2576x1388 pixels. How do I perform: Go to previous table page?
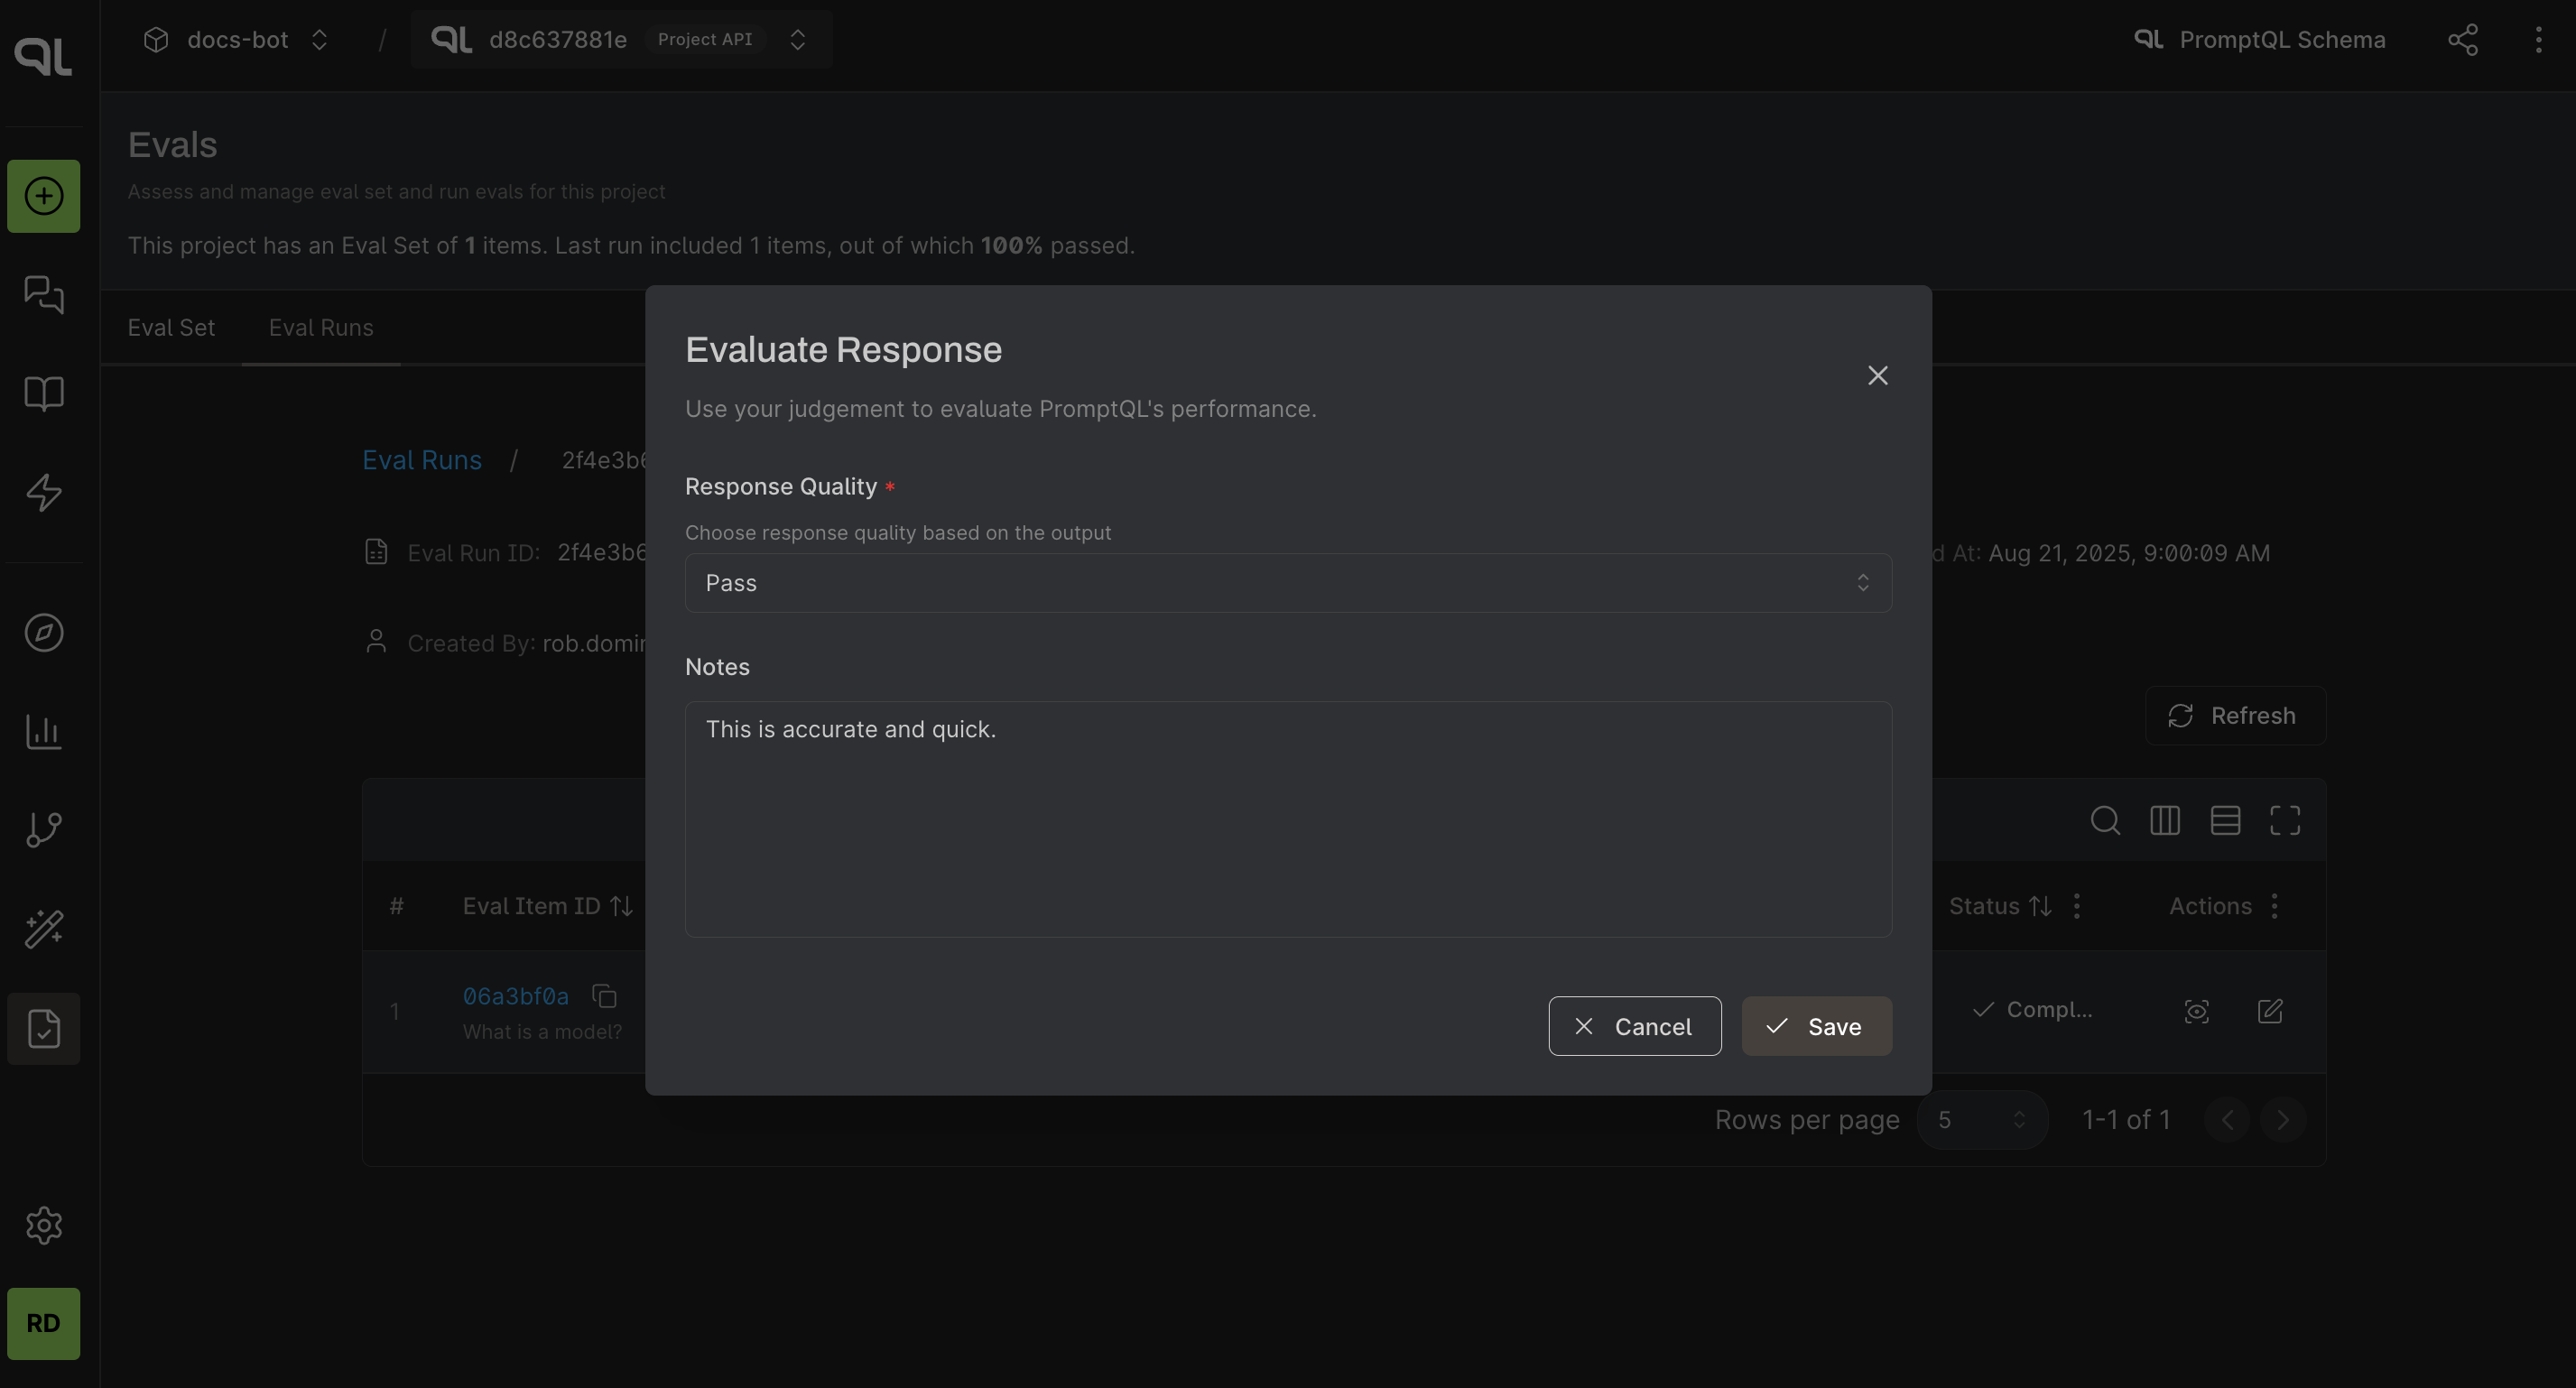click(2226, 1120)
